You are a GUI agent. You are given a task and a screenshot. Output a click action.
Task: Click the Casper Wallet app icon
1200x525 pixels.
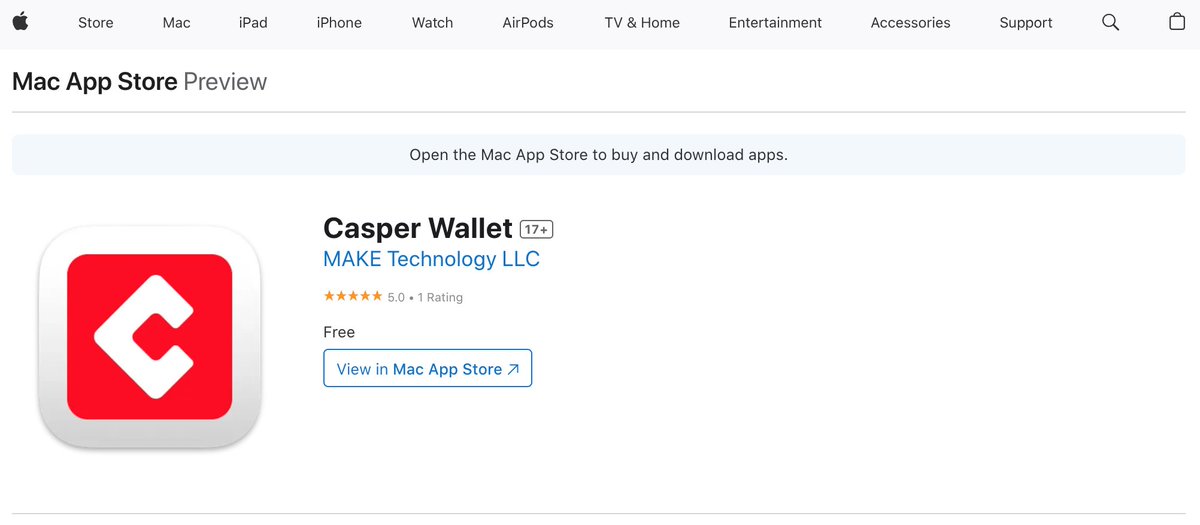click(149, 336)
